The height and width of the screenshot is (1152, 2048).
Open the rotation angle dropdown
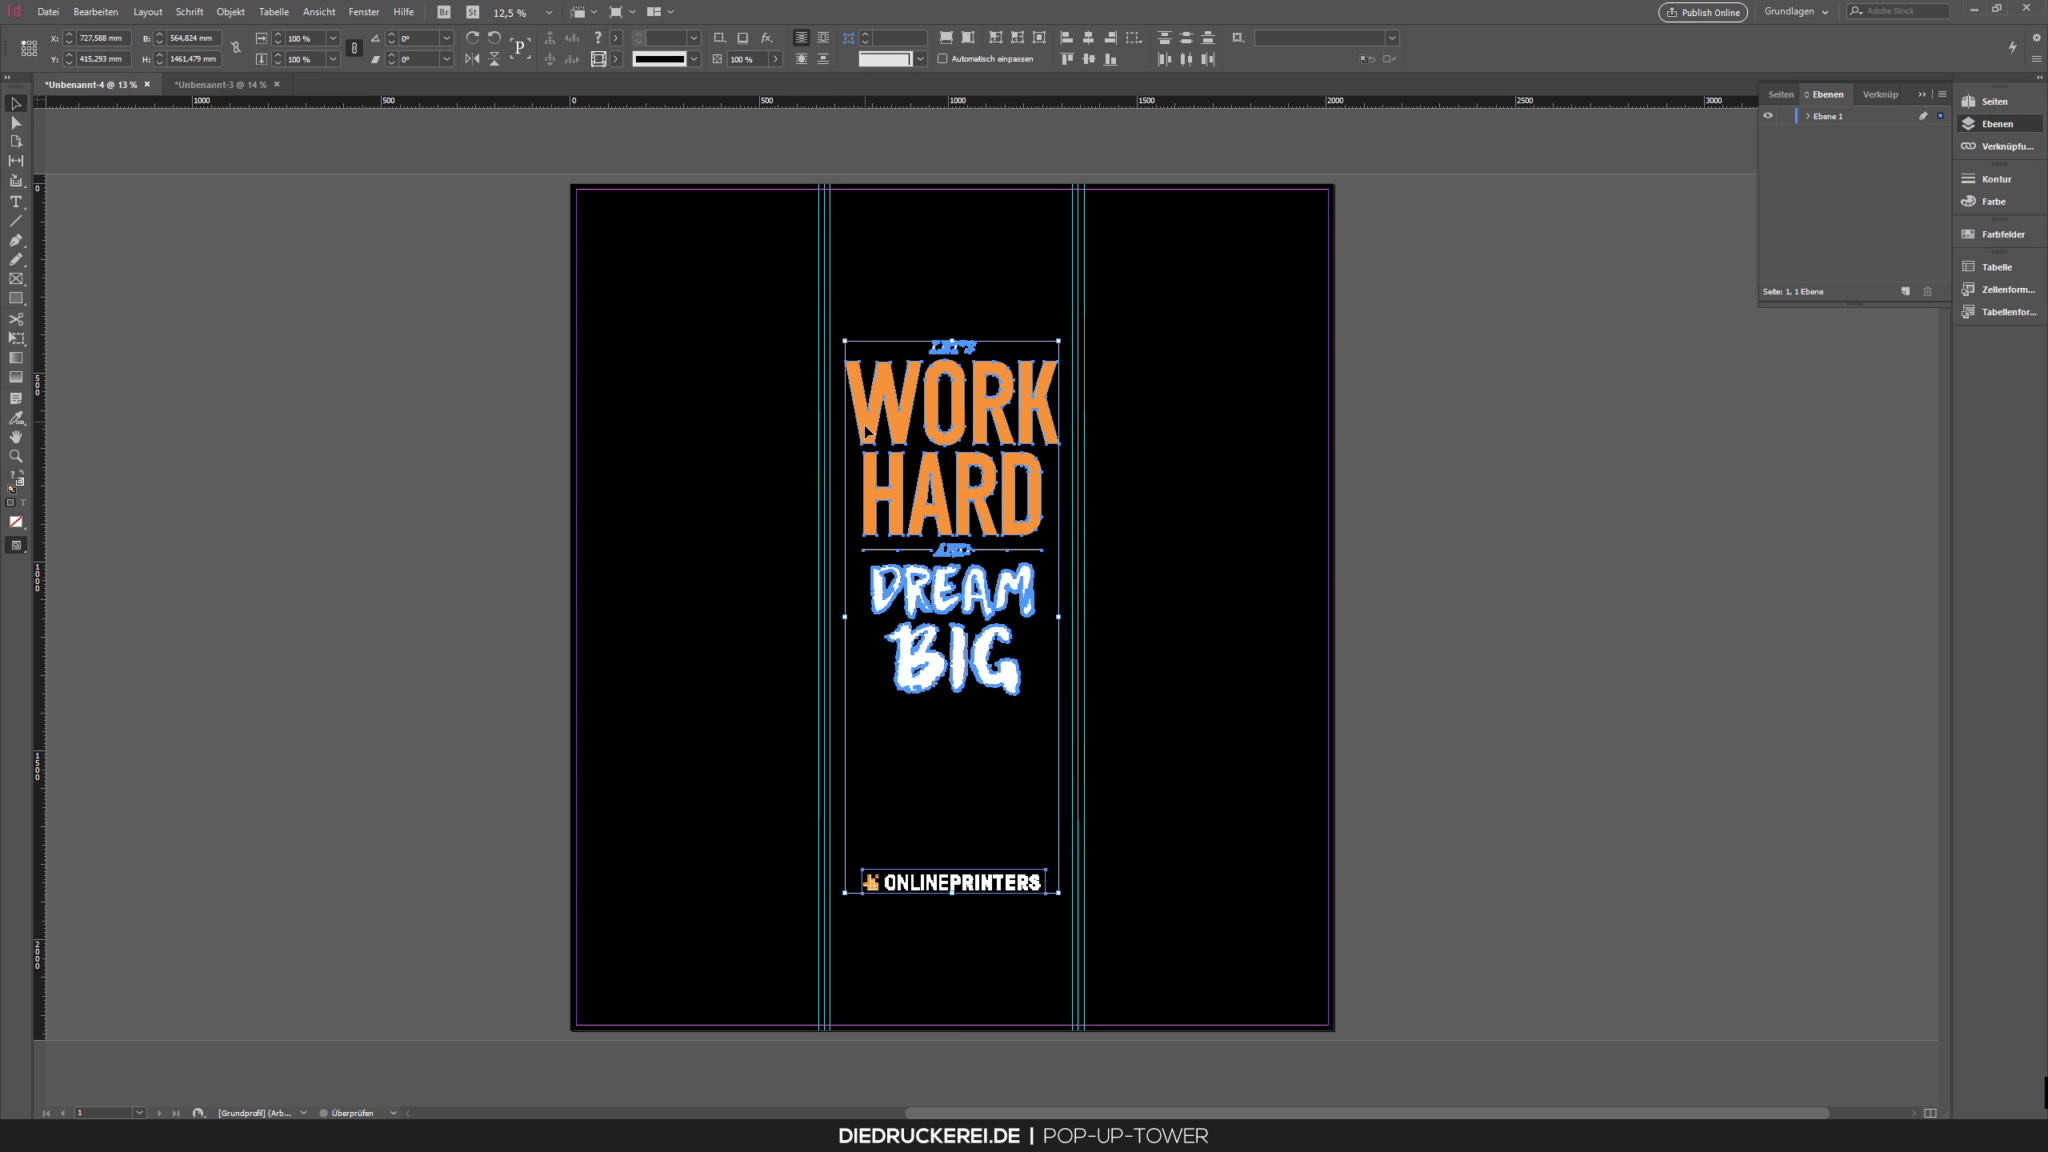click(446, 38)
